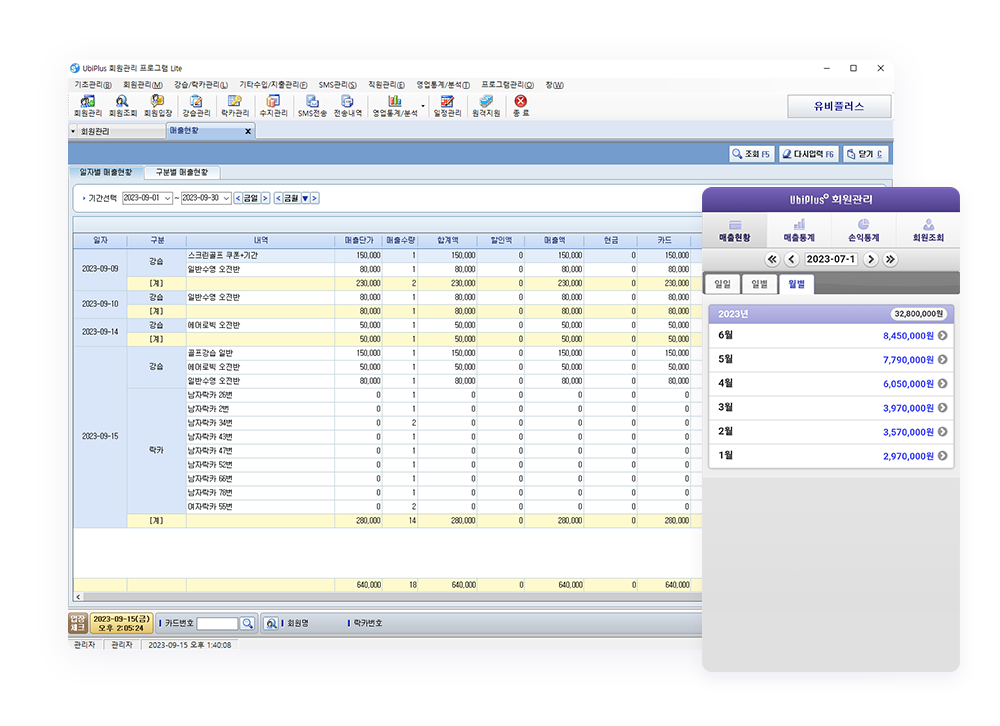Click horizontal scrollbar left arrow under table

[78, 597]
